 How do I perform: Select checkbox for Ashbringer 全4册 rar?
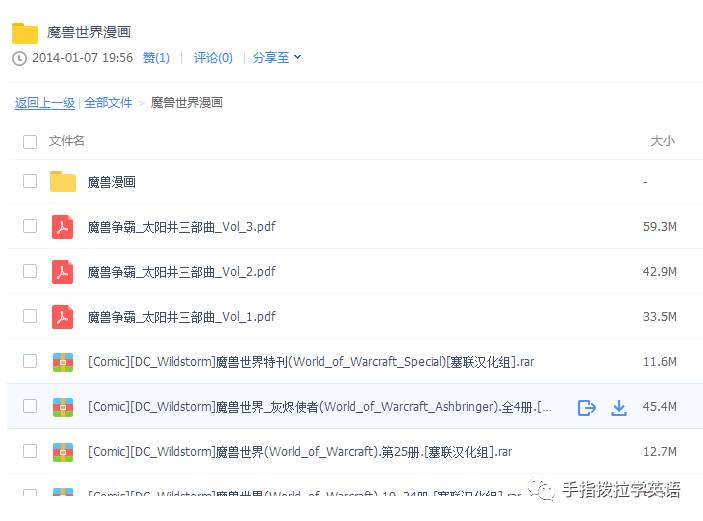click(x=30, y=406)
